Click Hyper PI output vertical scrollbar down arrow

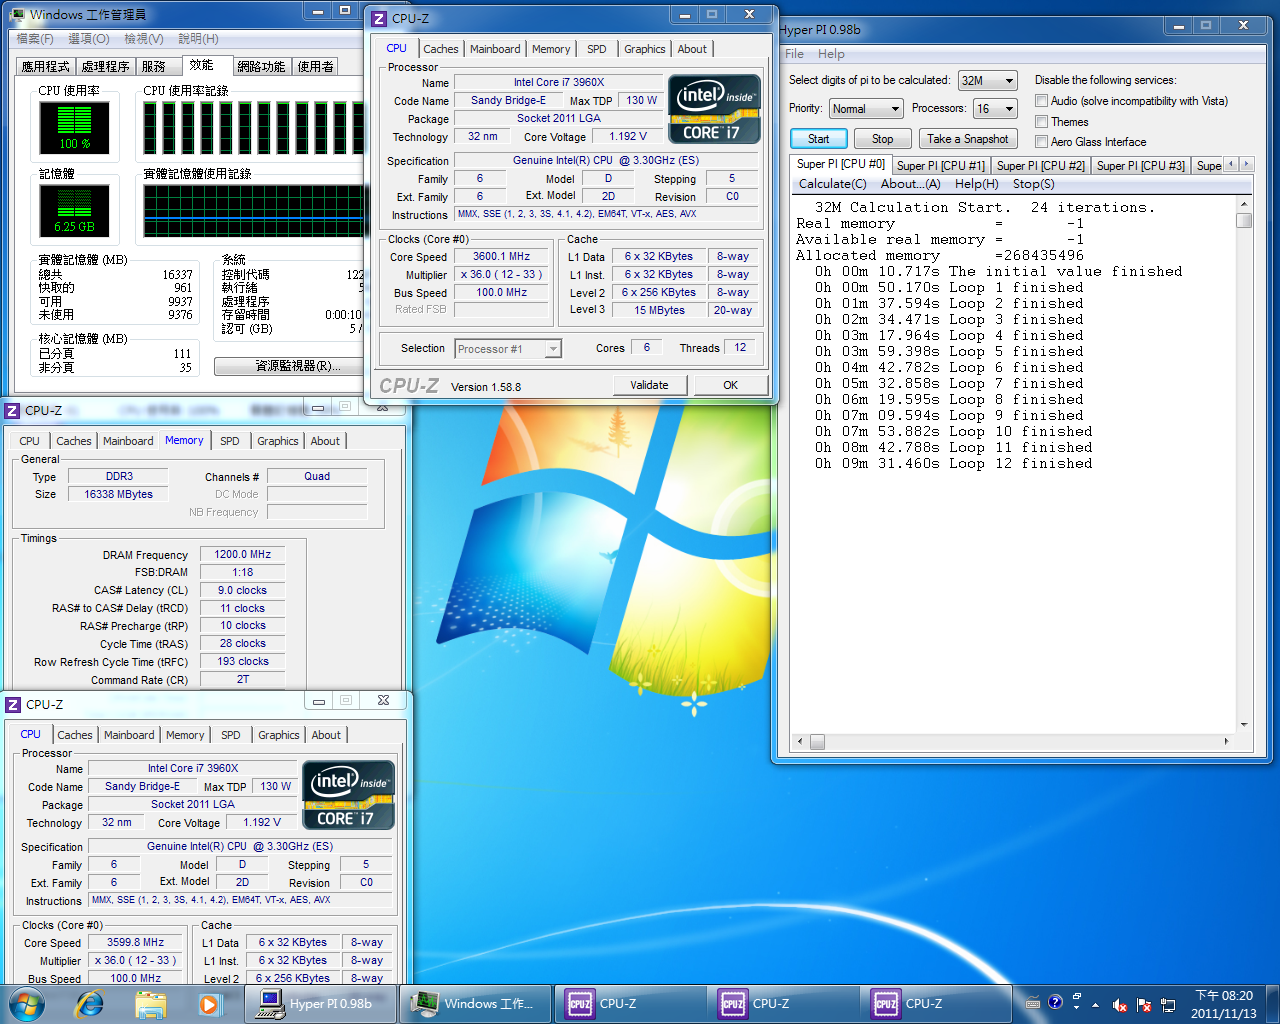1244,725
